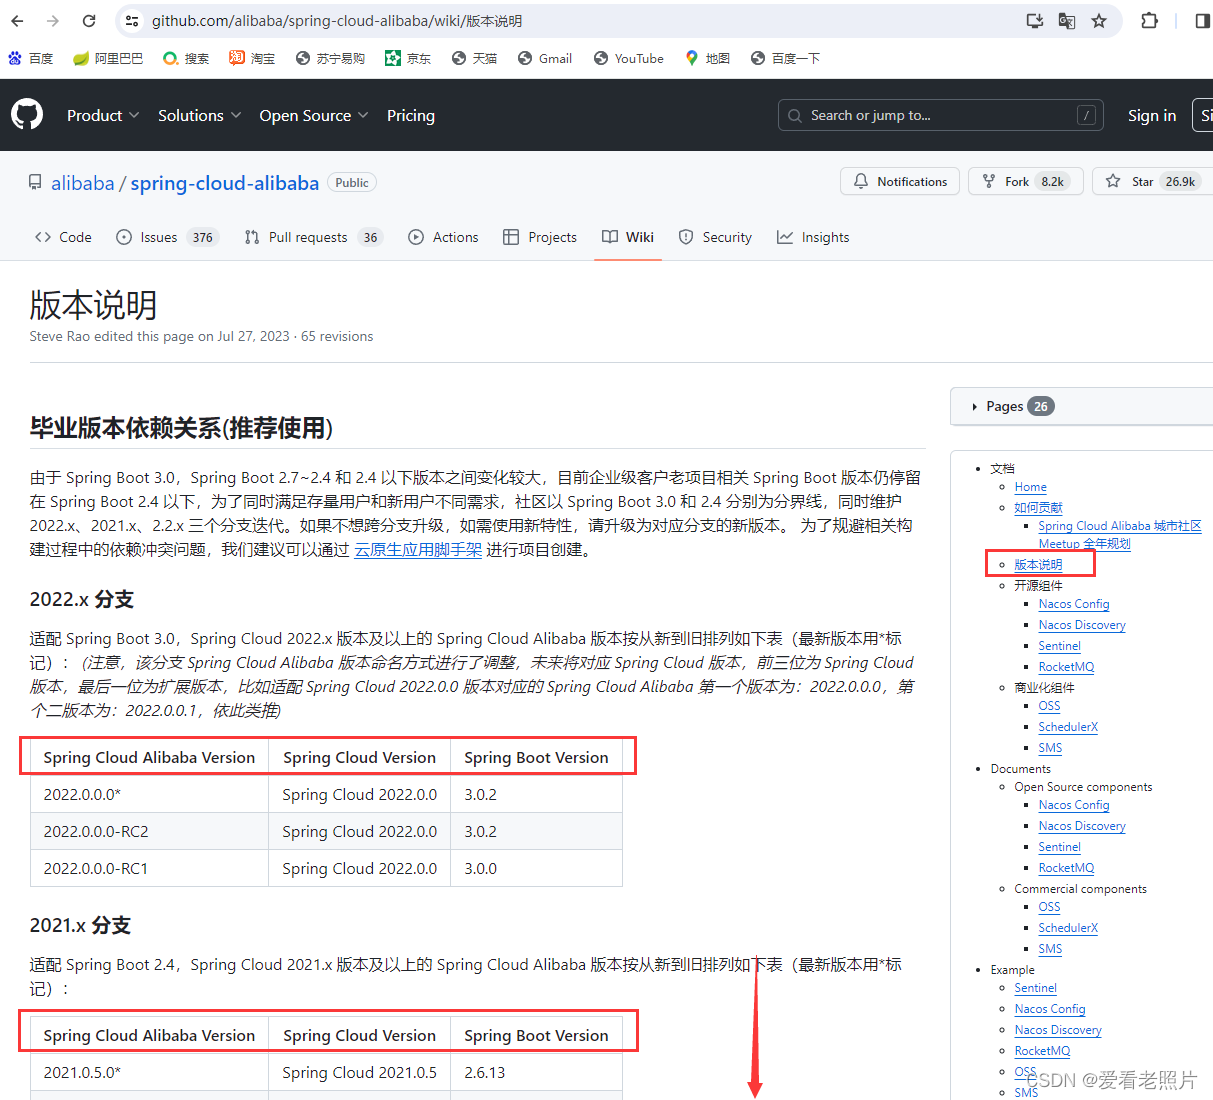
Task: Open the 云原生应用脚手架 link
Action: click(418, 549)
